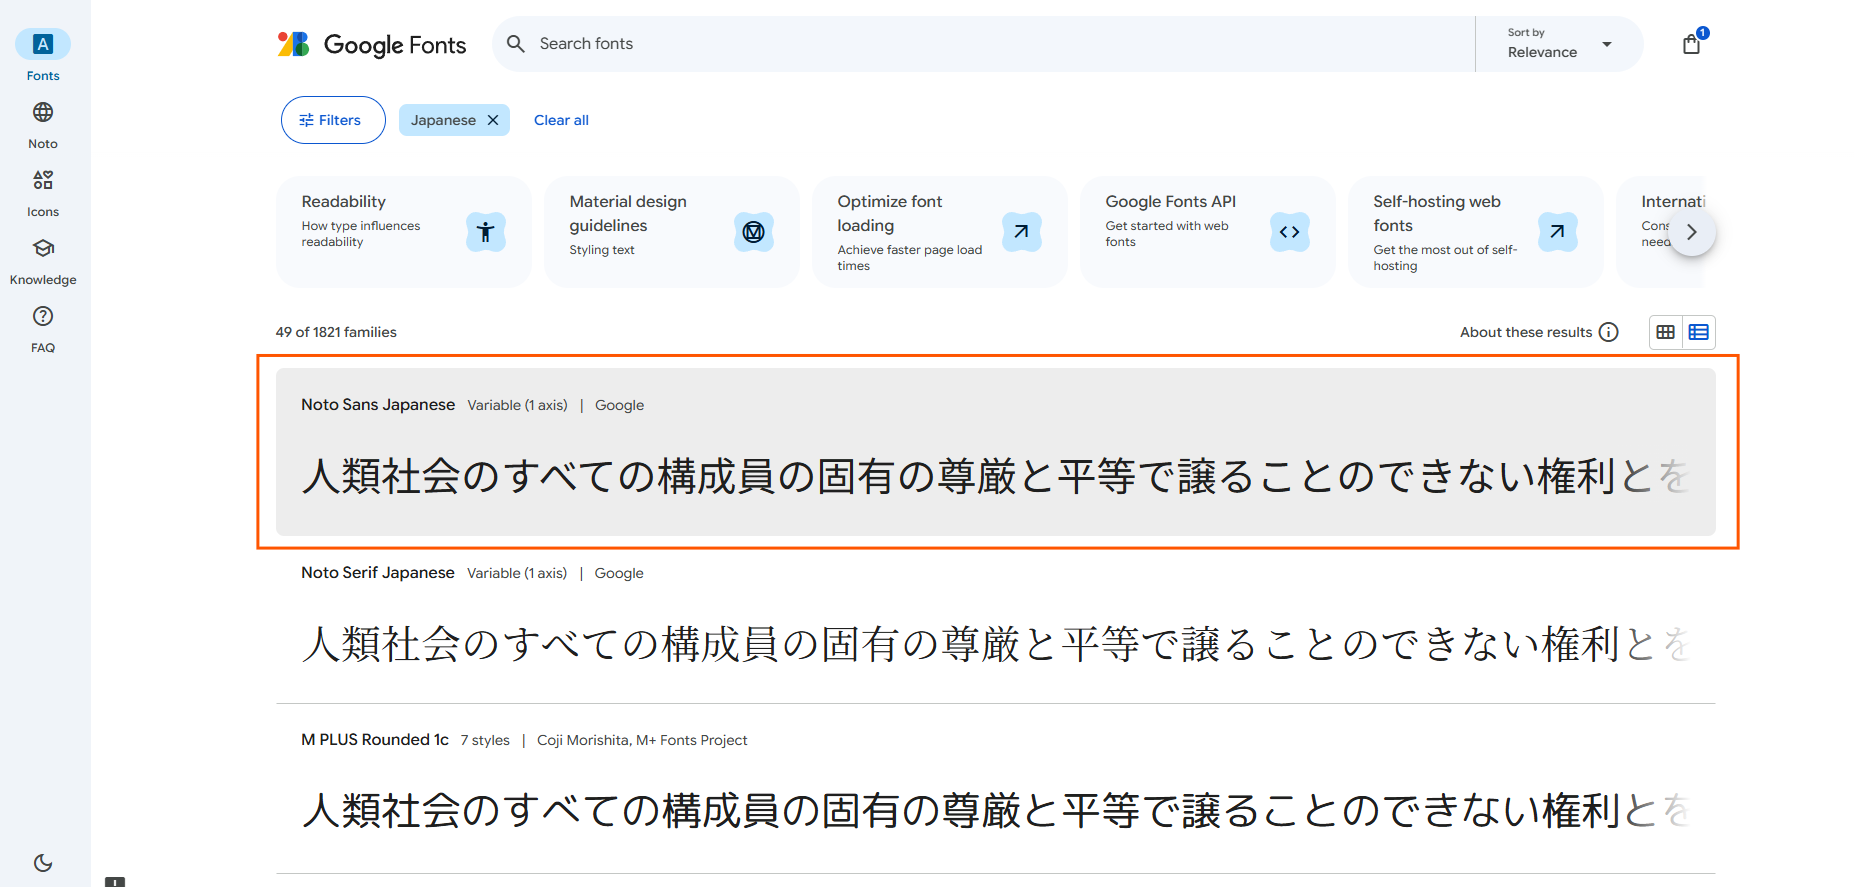Advance the cards carousel with chevron
The width and height of the screenshot is (1854, 887).
click(x=1692, y=232)
